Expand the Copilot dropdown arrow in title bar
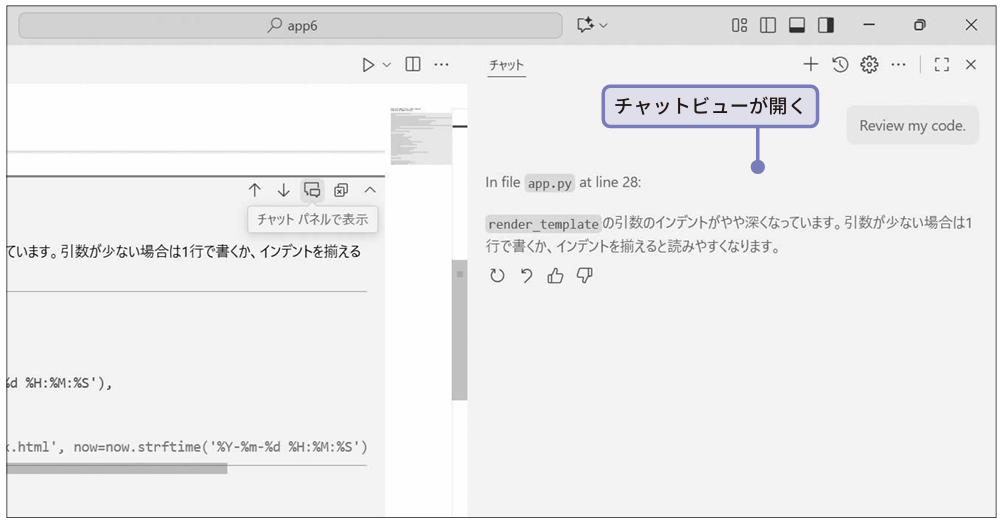Viewport: 1005px width, 526px height. [x=603, y=26]
